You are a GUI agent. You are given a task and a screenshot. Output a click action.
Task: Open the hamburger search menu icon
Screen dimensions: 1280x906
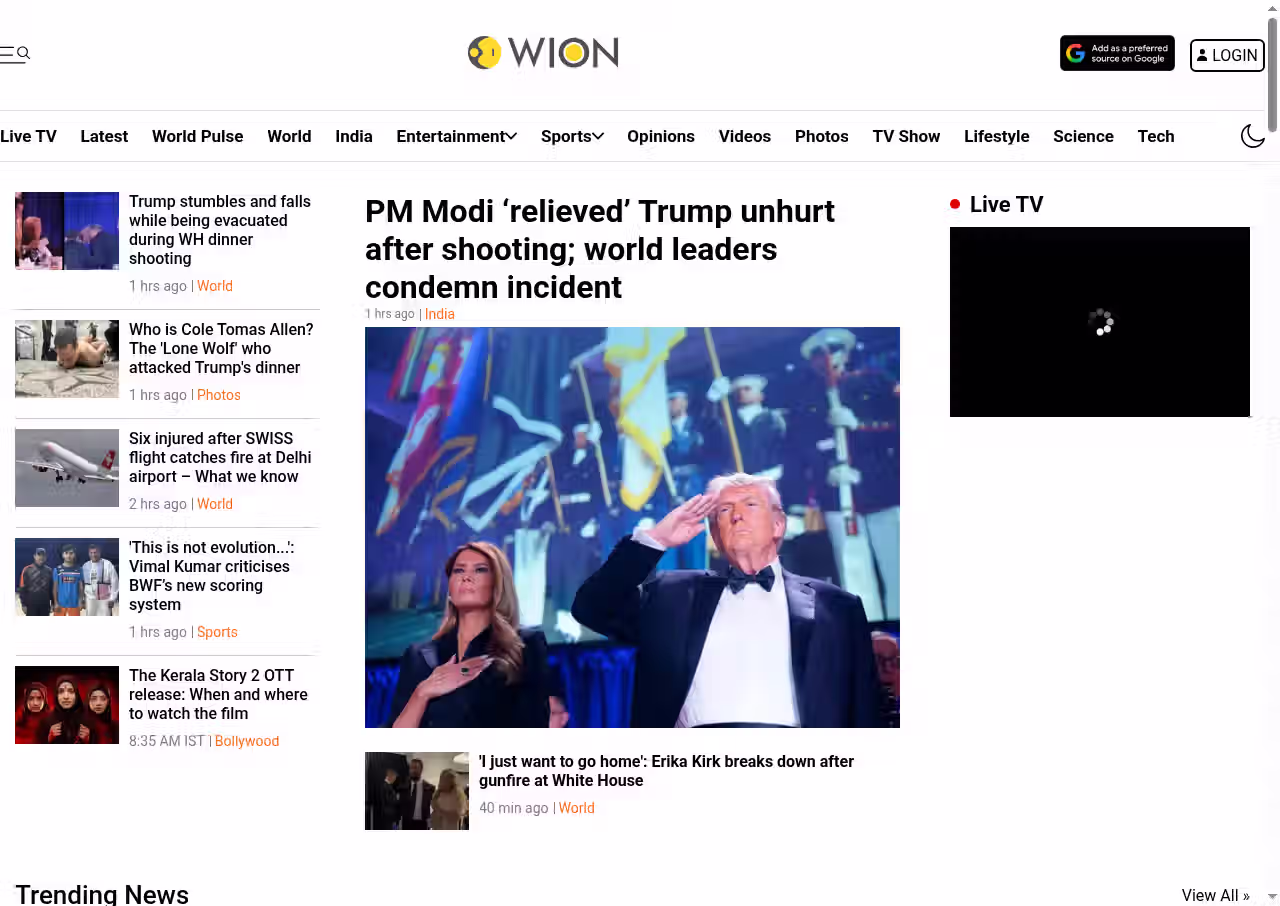click(x=15, y=54)
